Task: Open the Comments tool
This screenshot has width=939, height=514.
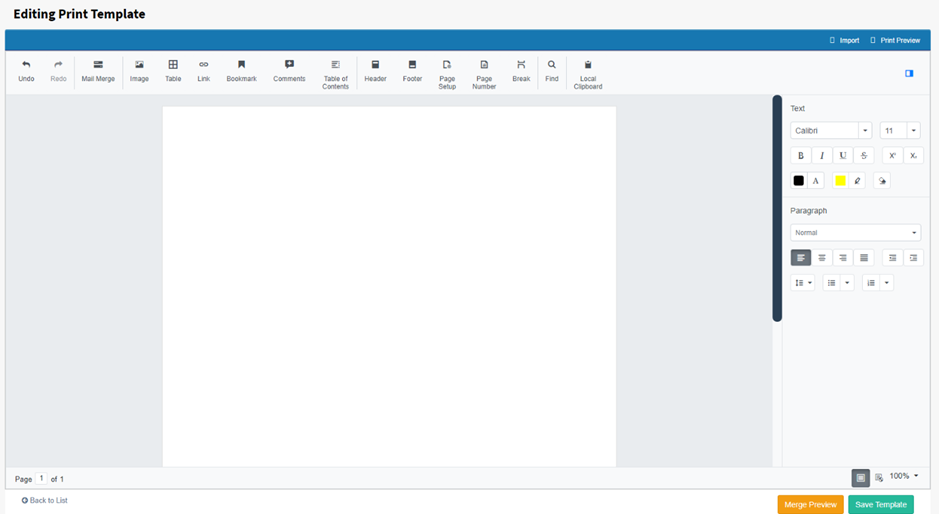Action: (x=289, y=71)
